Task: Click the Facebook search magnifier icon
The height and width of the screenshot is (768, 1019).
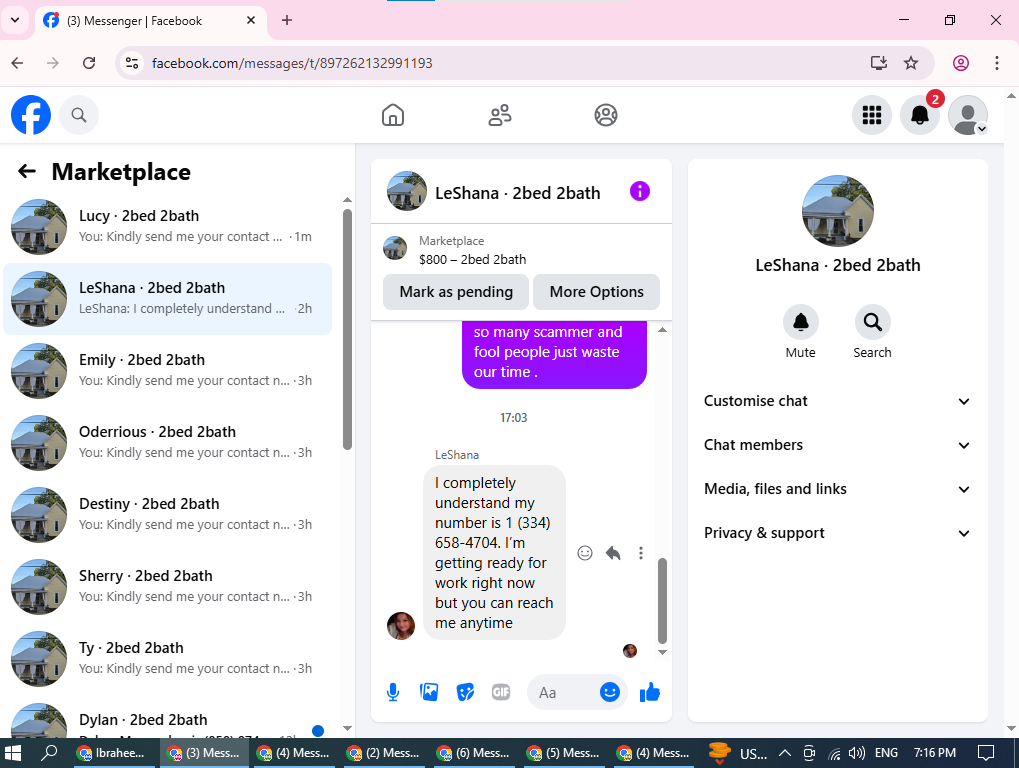Action: (x=79, y=115)
